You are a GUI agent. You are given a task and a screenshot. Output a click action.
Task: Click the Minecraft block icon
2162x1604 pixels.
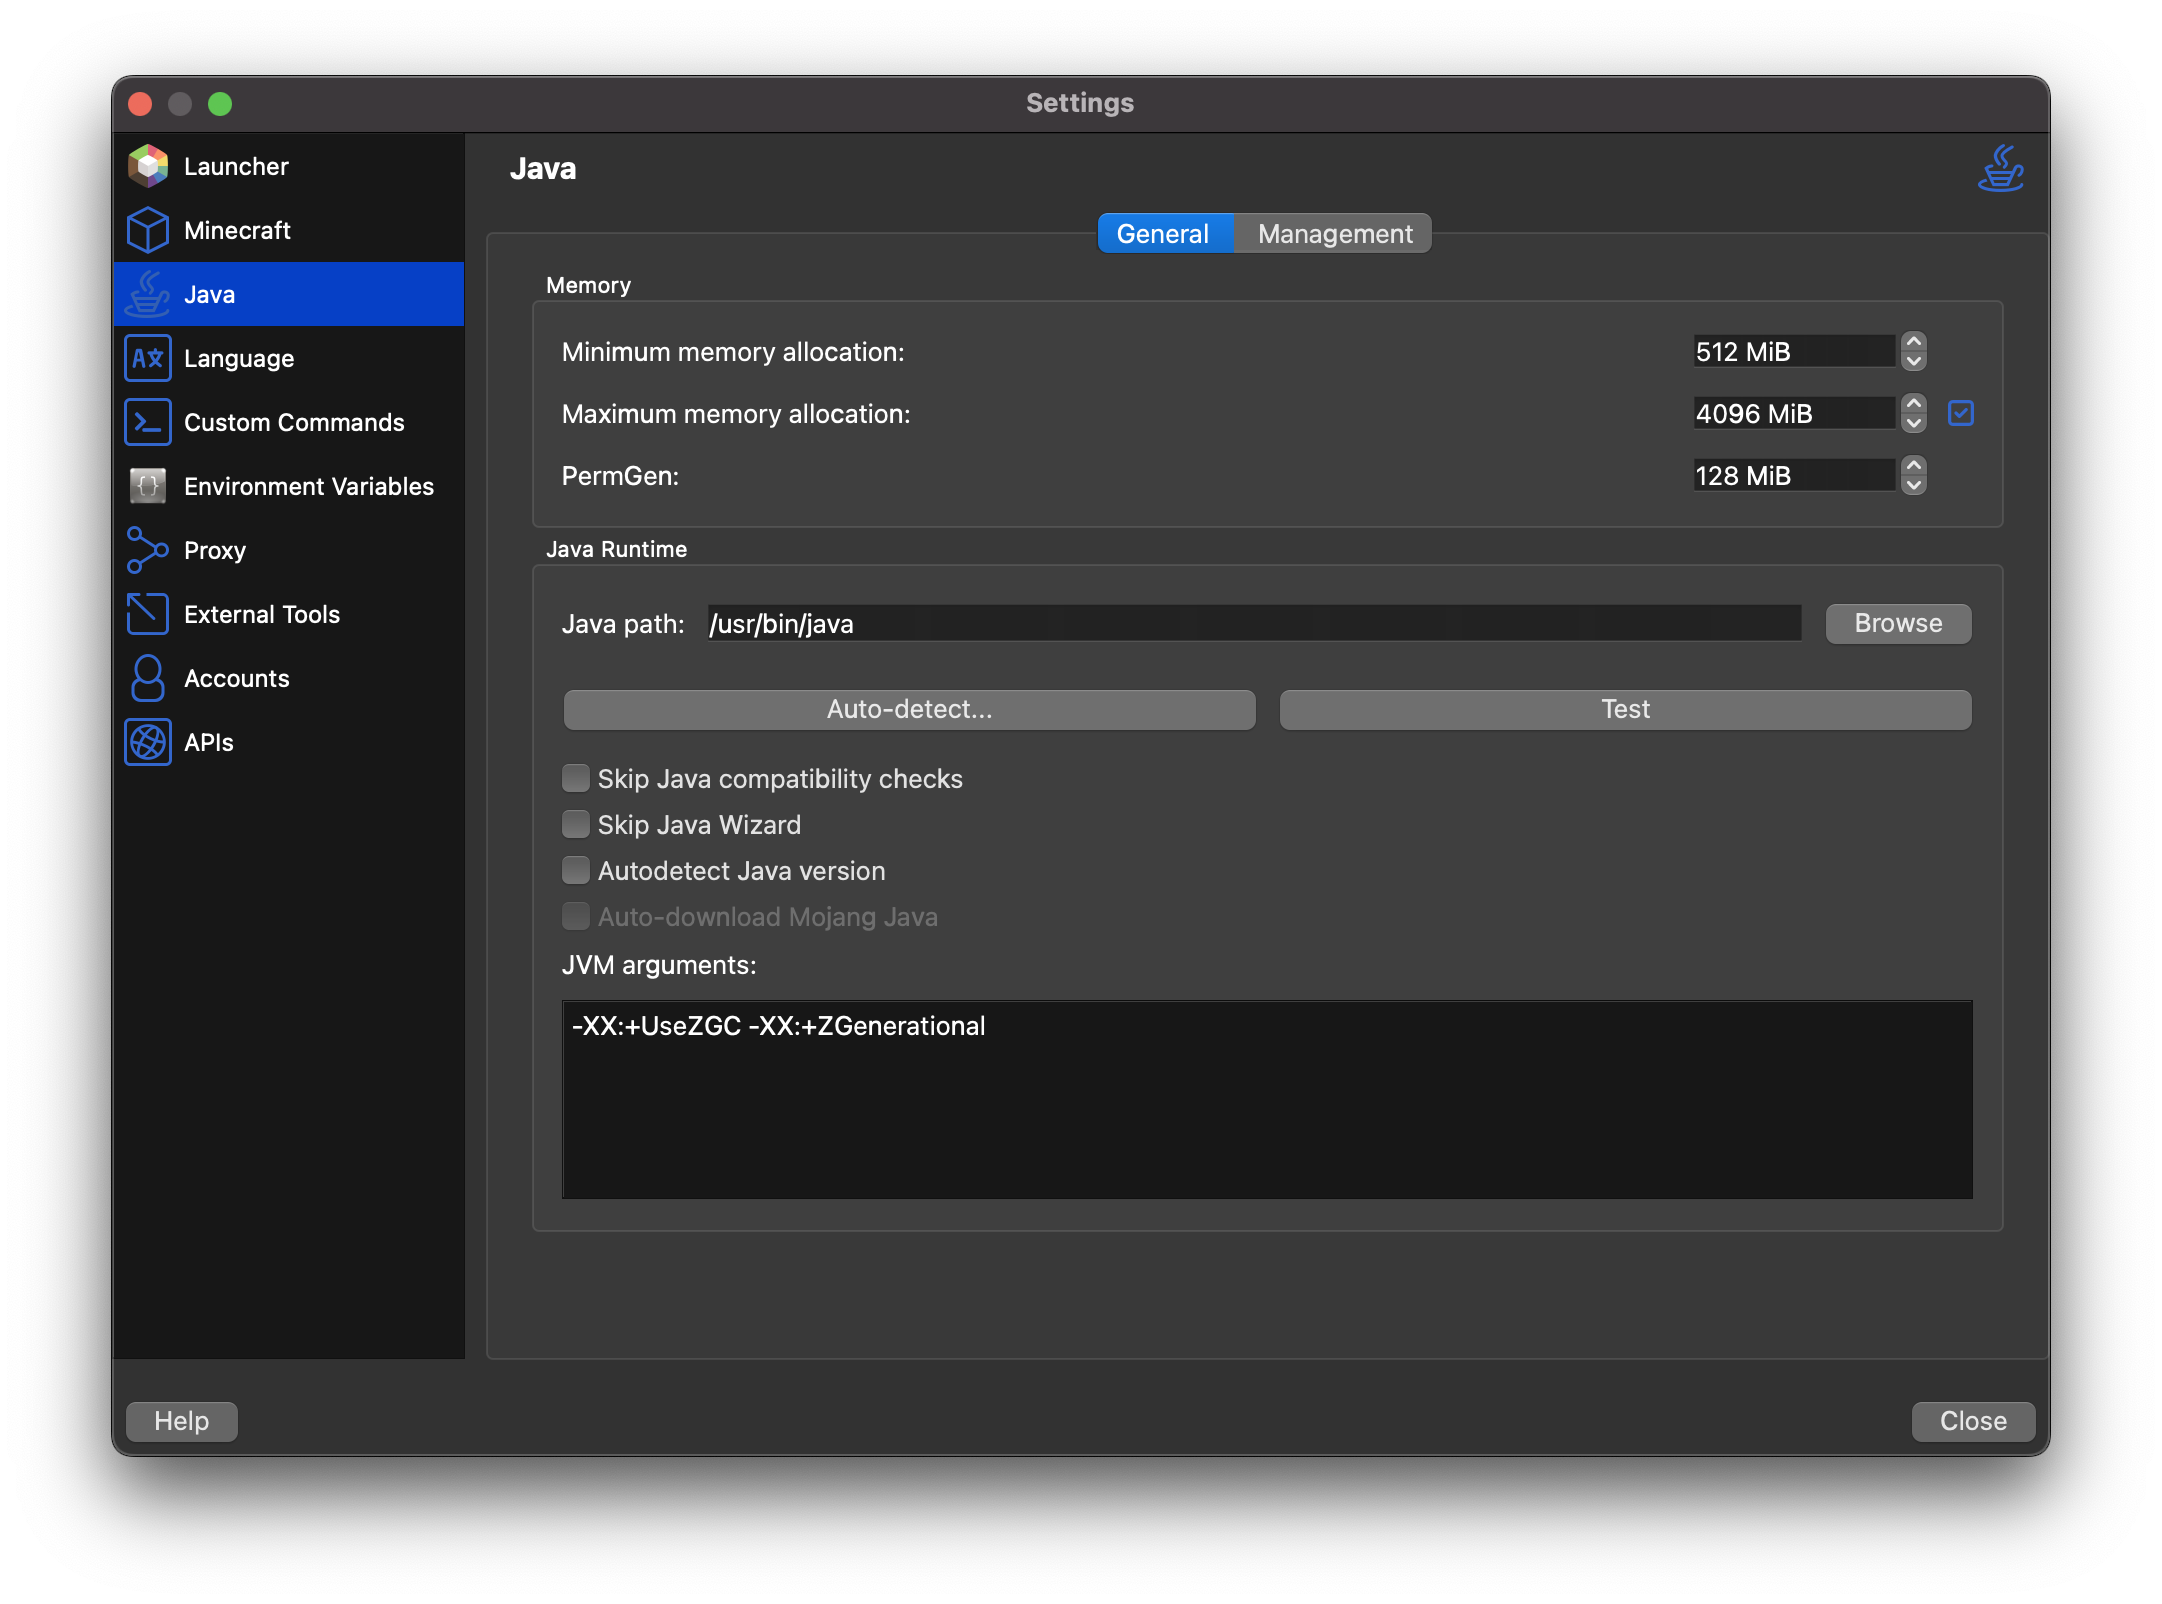[x=148, y=230]
